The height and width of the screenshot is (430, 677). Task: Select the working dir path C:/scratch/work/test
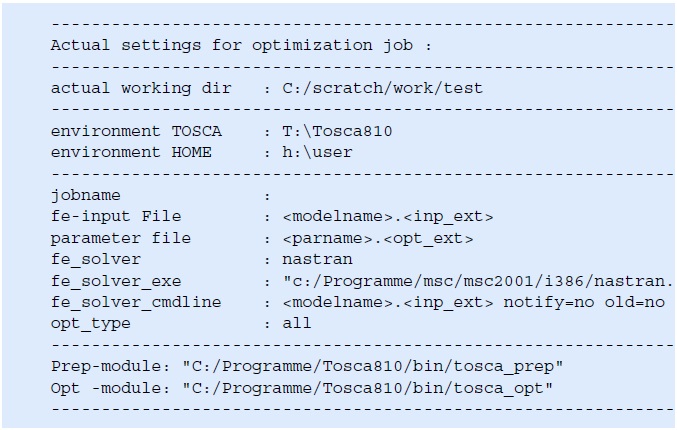tap(383, 88)
